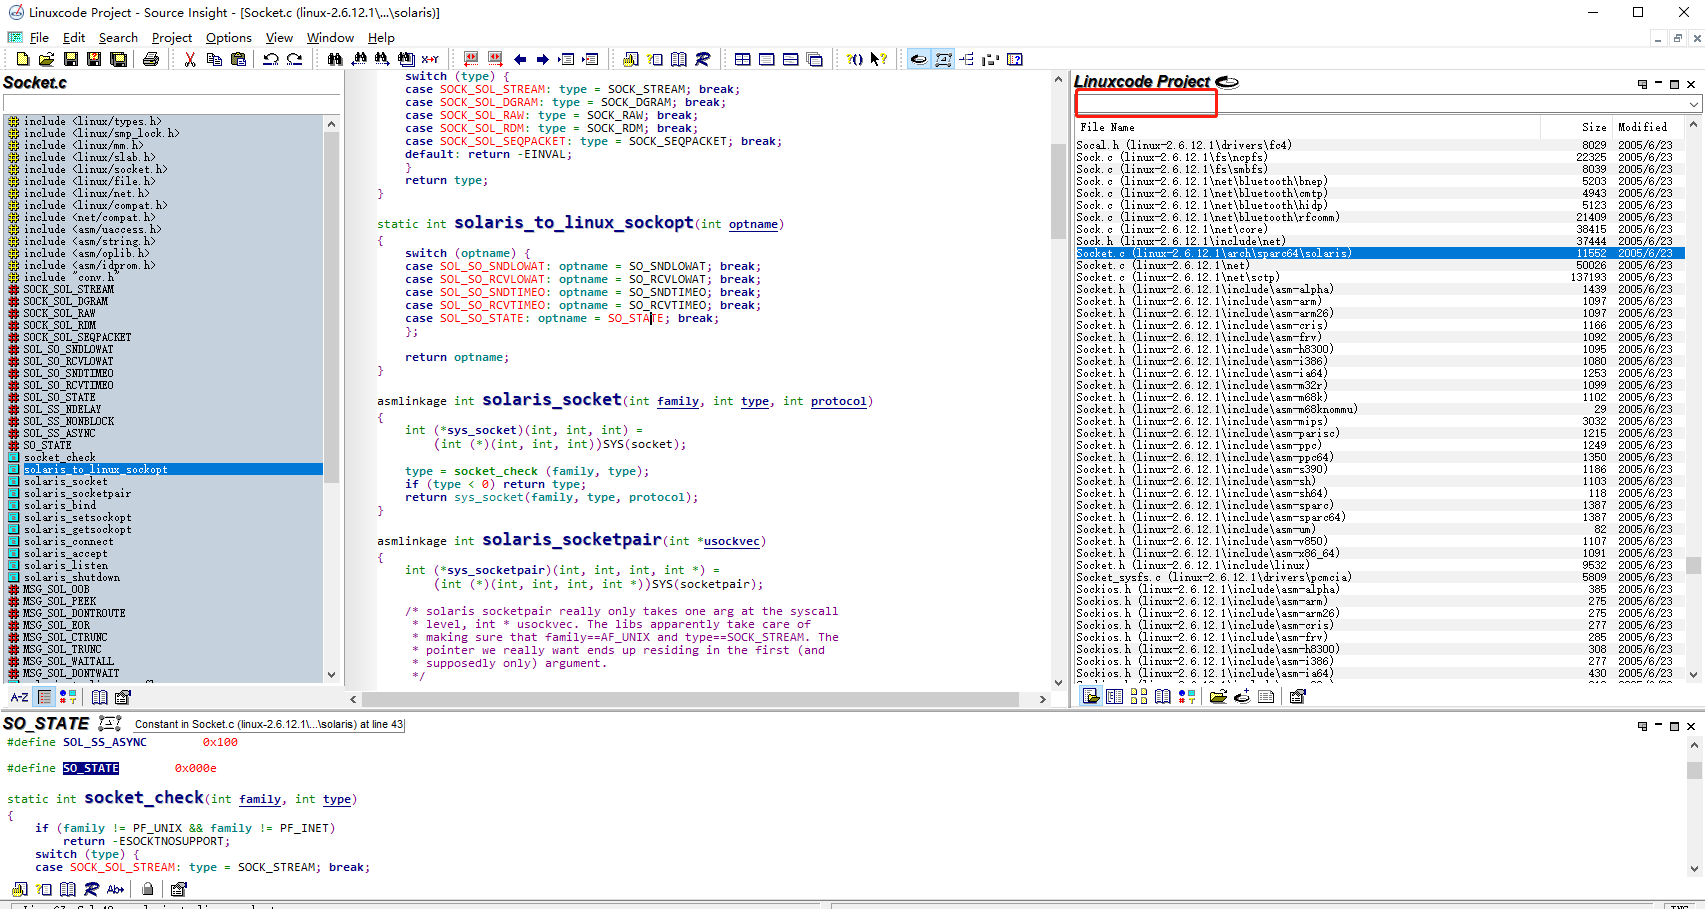
Task: Toggle A-Z sorting in the symbol window
Action: tap(19, 696)
